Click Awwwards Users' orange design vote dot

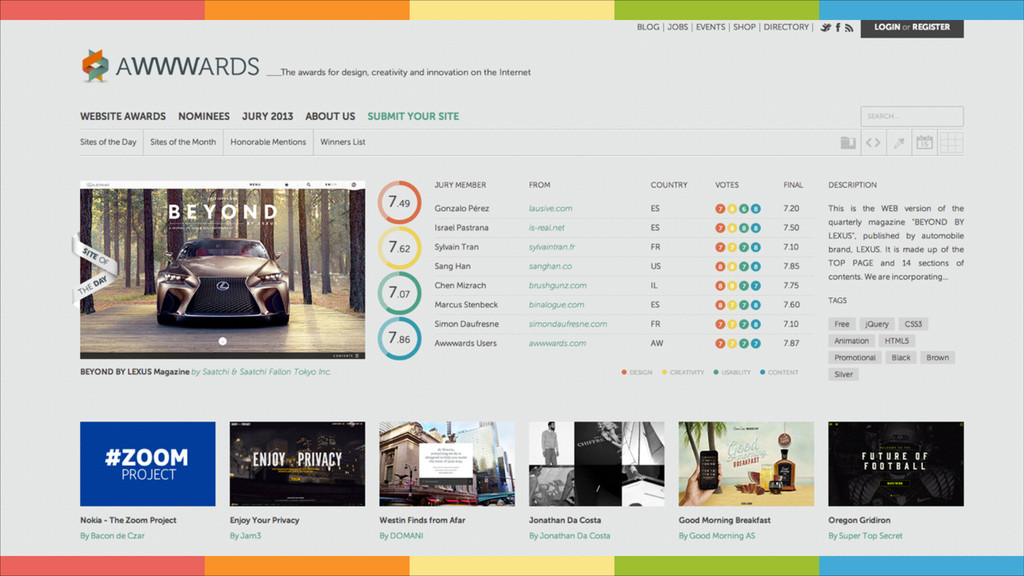(720, 344)
